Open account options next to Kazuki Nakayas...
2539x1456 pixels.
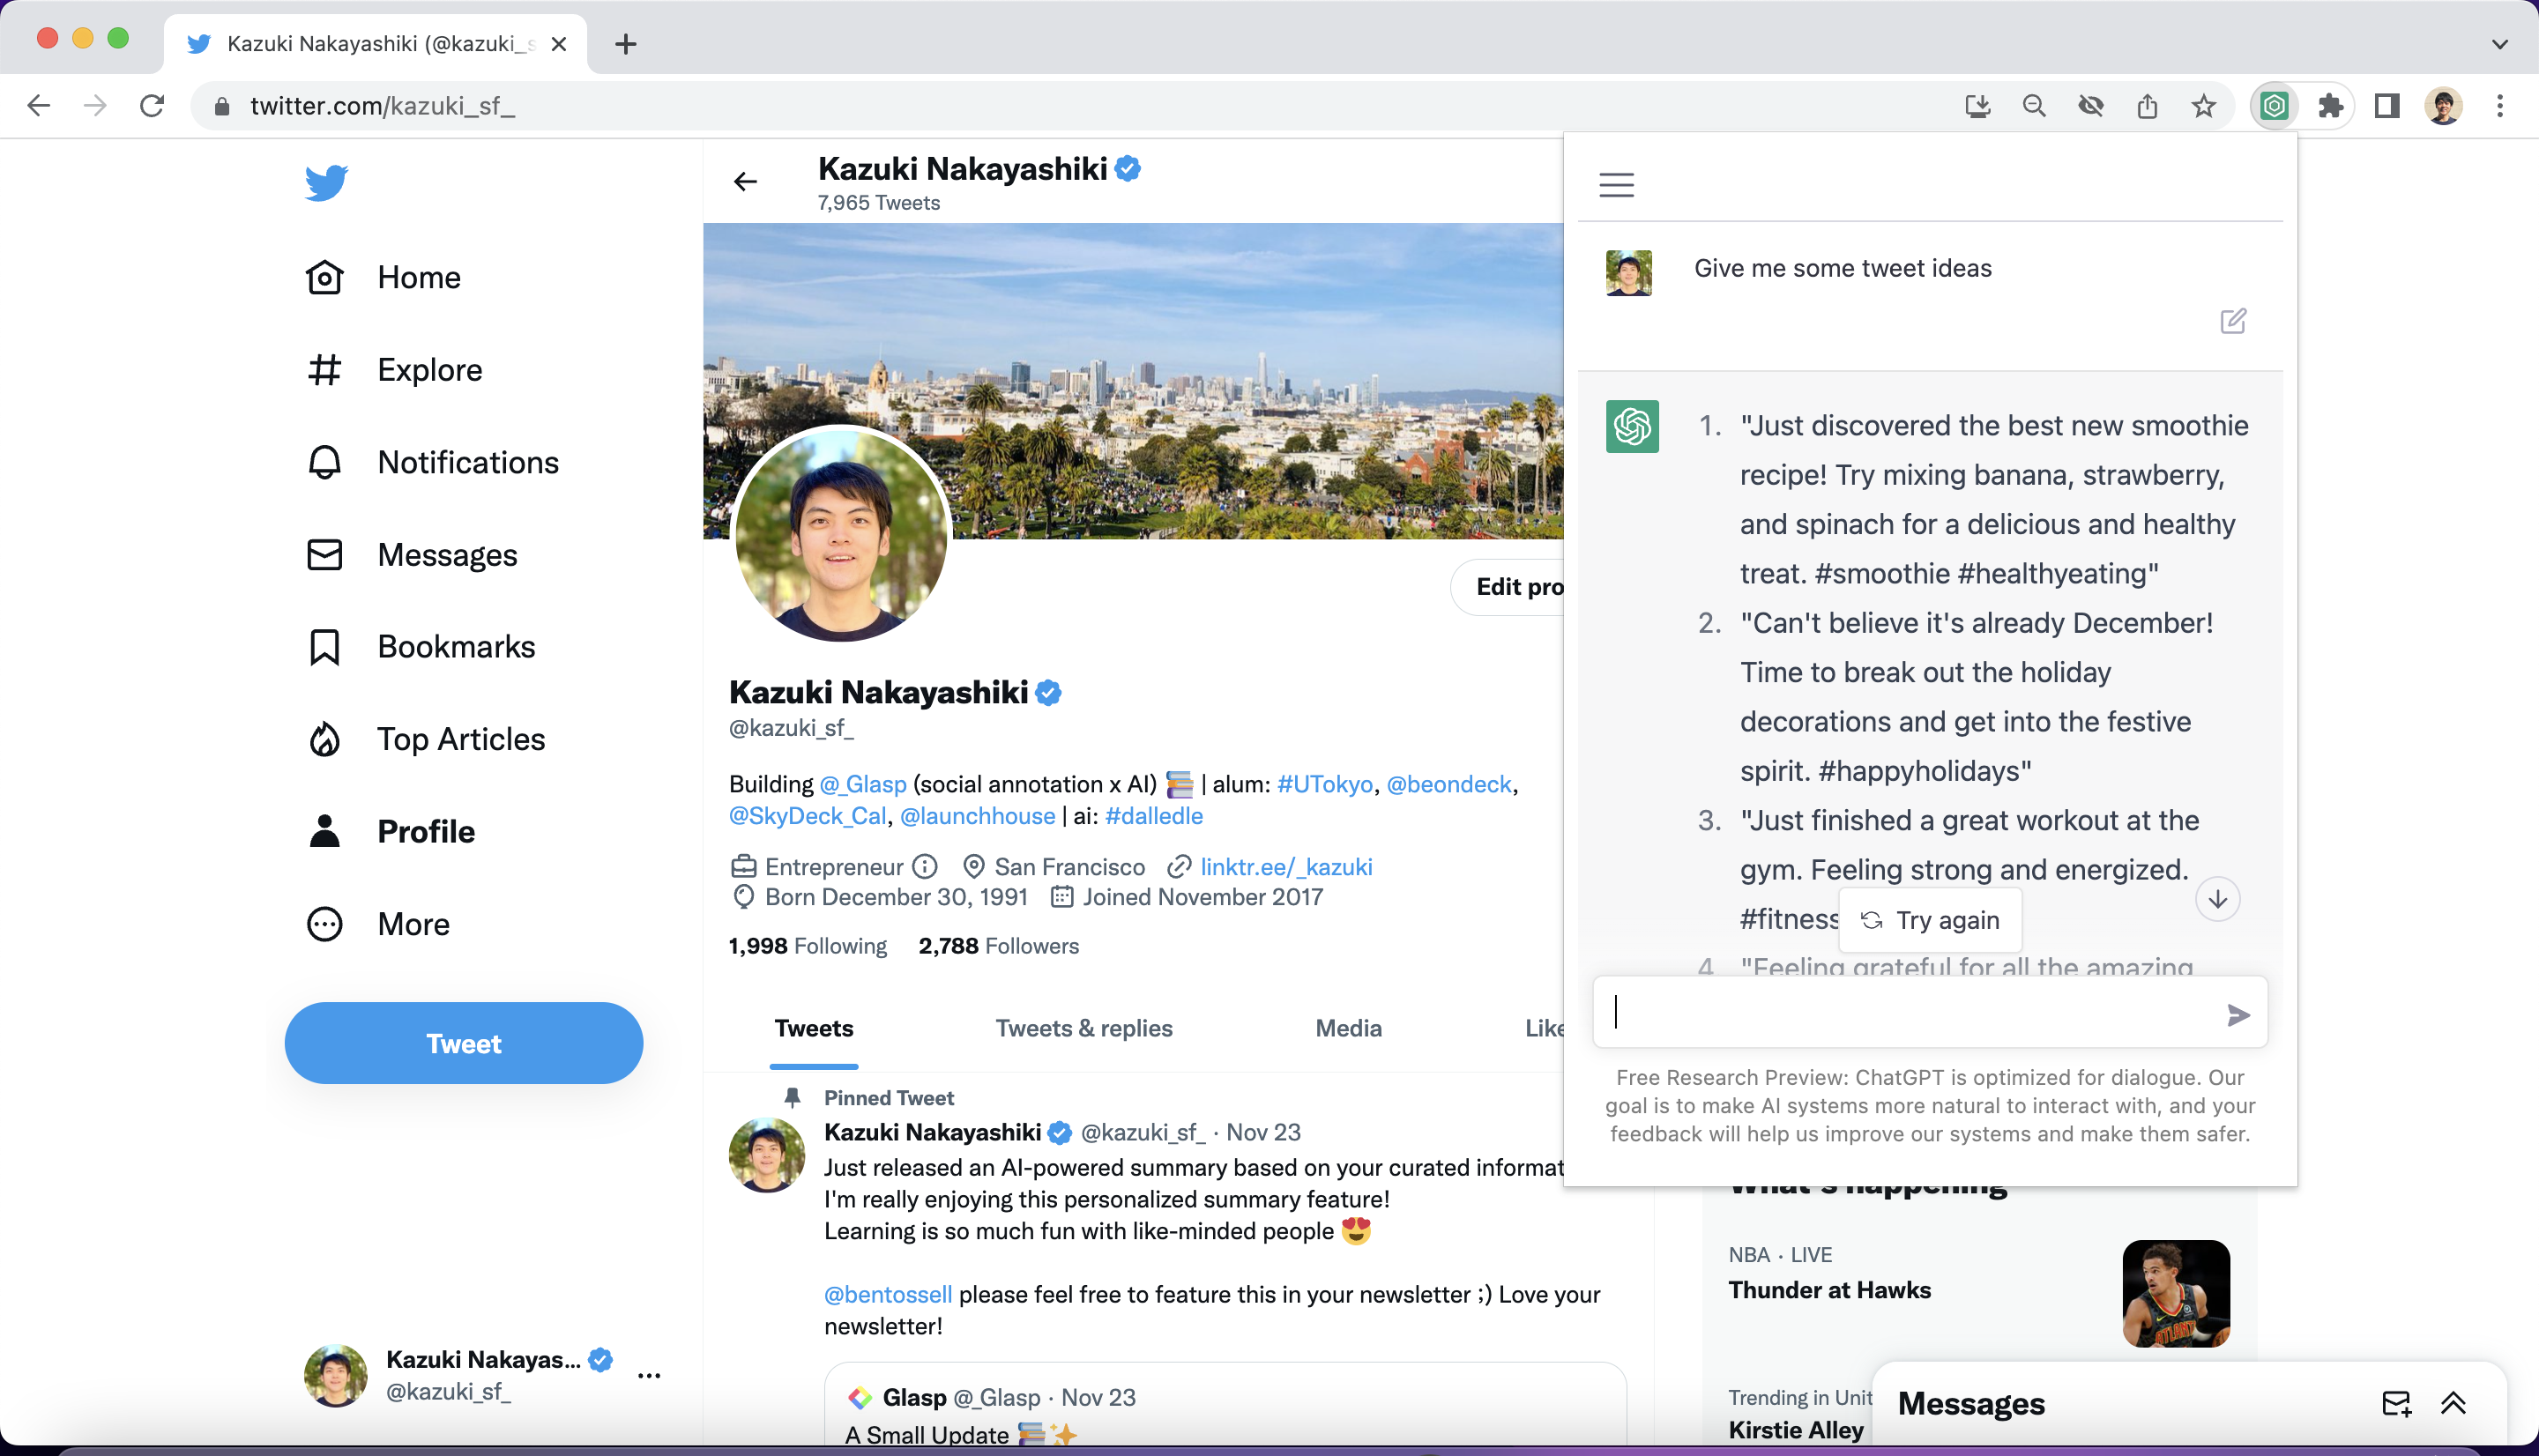649,1375
